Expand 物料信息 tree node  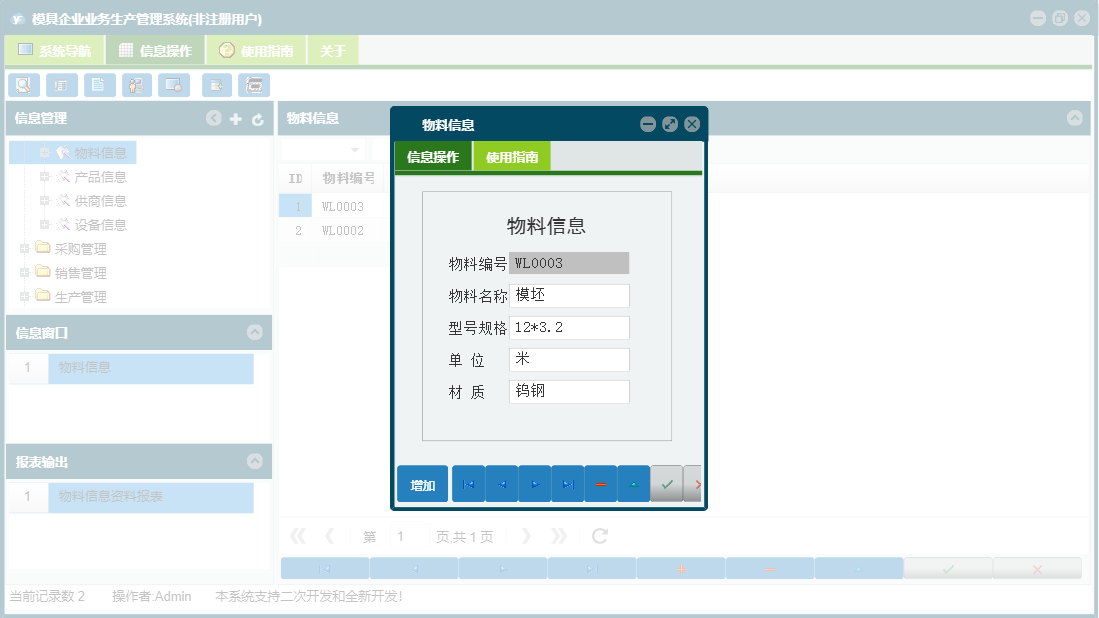point(44,153)
